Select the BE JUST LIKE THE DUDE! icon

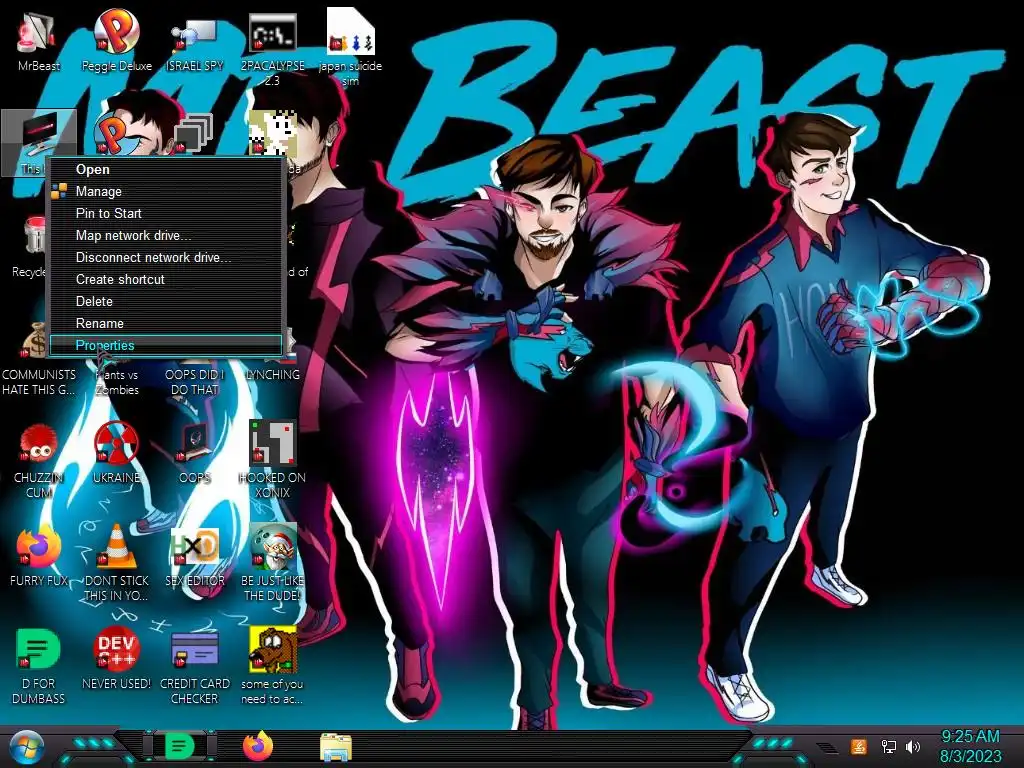272,562
